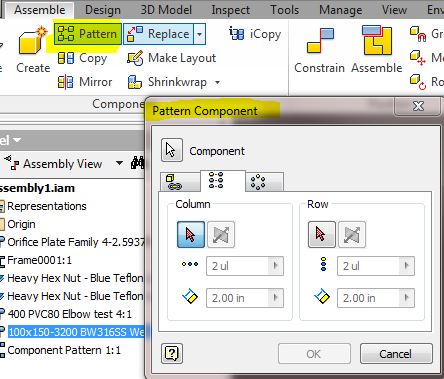Click the iCopy tool

[x=255, y=34]
